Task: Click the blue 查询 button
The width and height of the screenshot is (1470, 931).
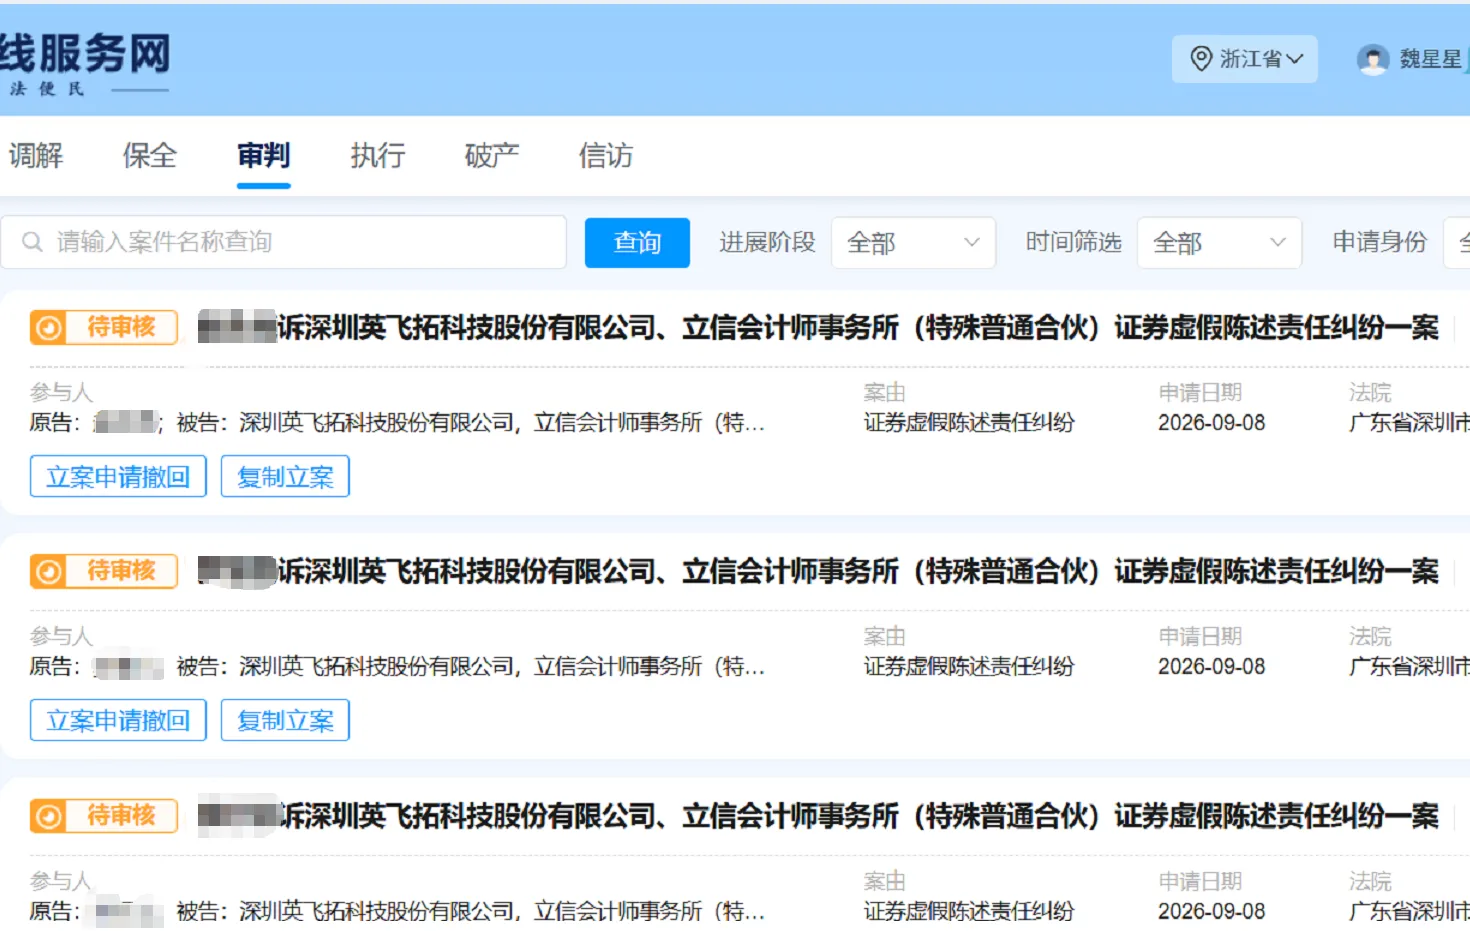Action: click(637, 243)
